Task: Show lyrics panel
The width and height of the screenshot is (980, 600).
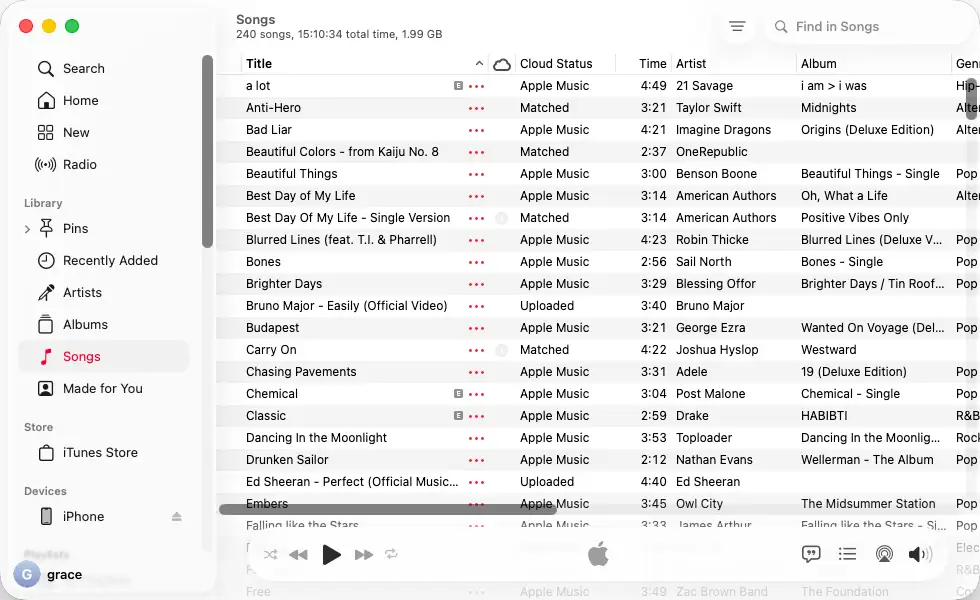Action: [x=811, y=554]
